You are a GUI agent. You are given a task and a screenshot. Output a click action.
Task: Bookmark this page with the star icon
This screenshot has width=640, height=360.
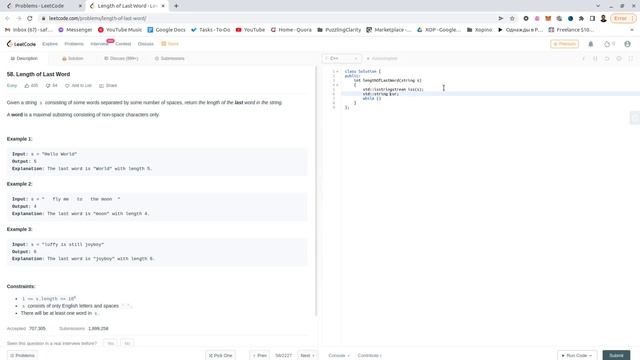512,18
